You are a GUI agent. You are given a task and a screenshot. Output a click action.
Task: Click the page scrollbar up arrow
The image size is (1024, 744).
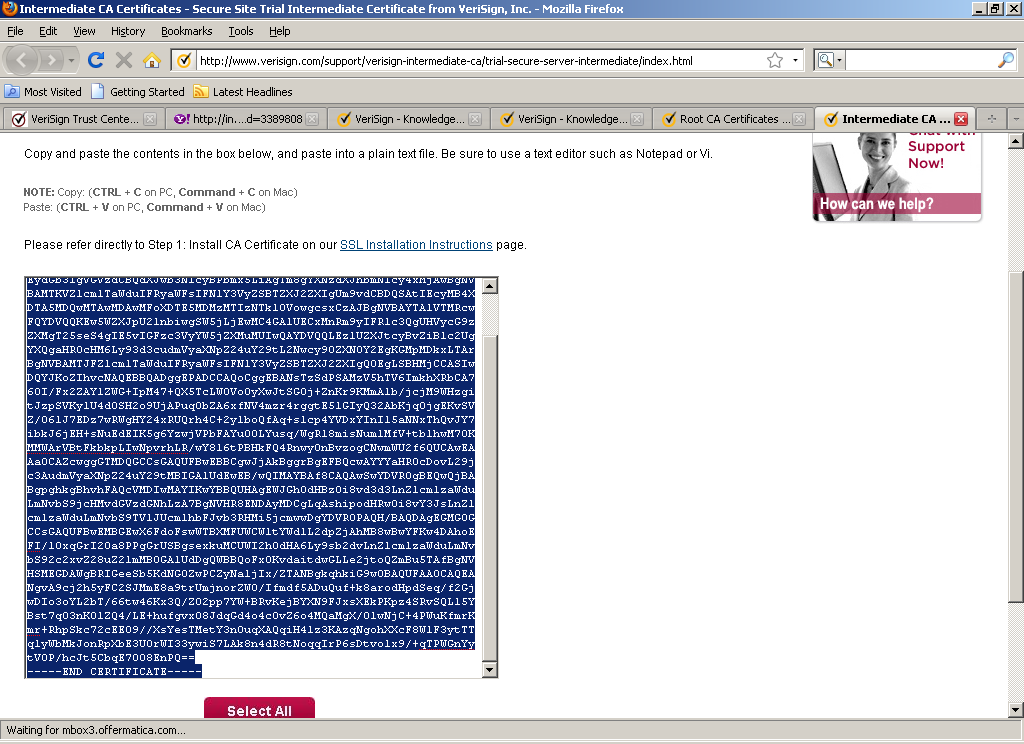click(1016, 140)
